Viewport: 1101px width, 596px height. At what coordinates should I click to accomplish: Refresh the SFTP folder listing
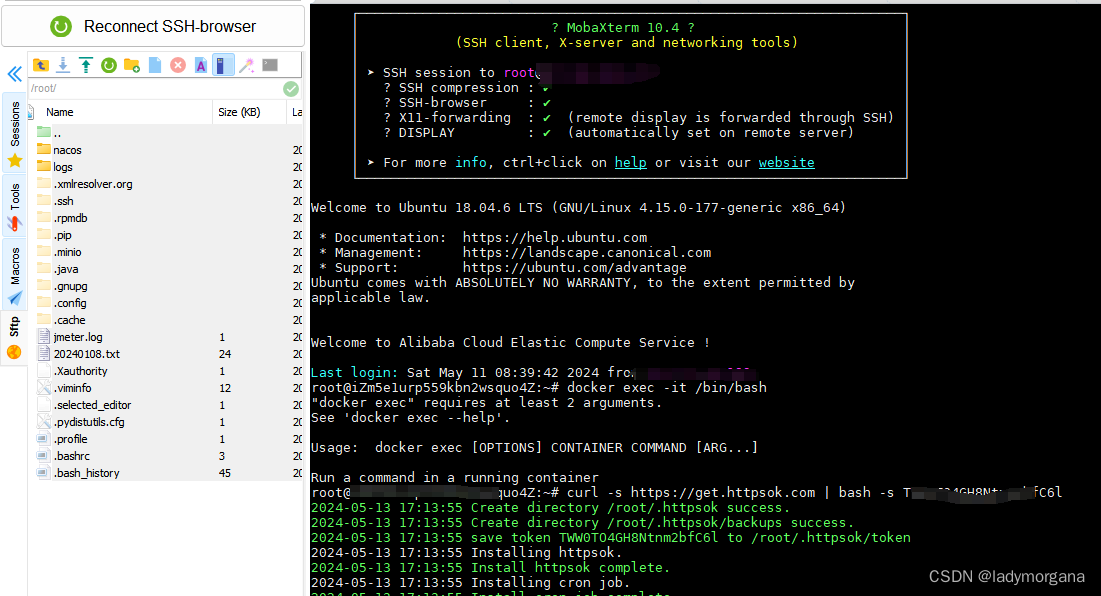(x=109, y=65)
